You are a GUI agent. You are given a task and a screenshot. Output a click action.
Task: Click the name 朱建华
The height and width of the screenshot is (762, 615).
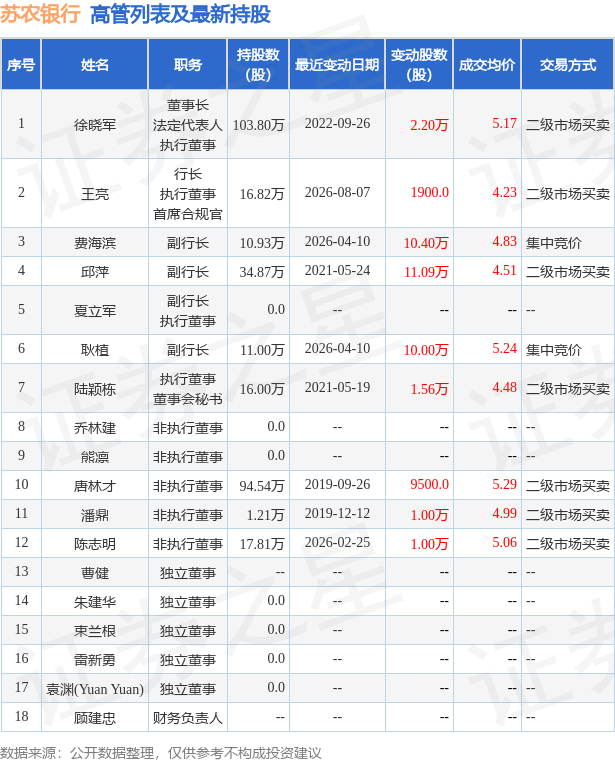(95, 602)
